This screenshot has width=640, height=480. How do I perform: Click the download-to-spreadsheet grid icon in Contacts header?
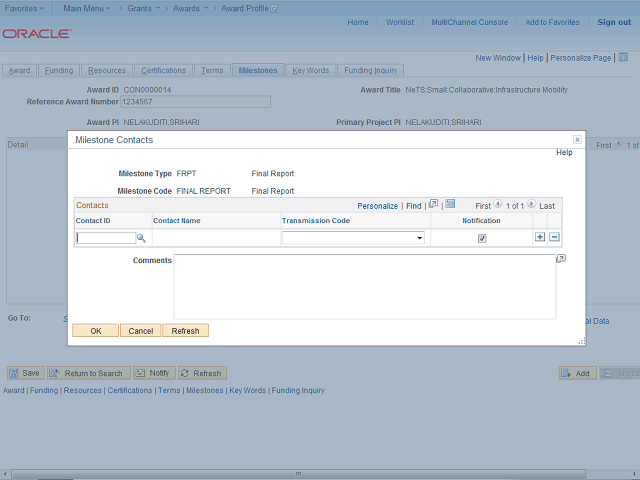coord(450,205)
